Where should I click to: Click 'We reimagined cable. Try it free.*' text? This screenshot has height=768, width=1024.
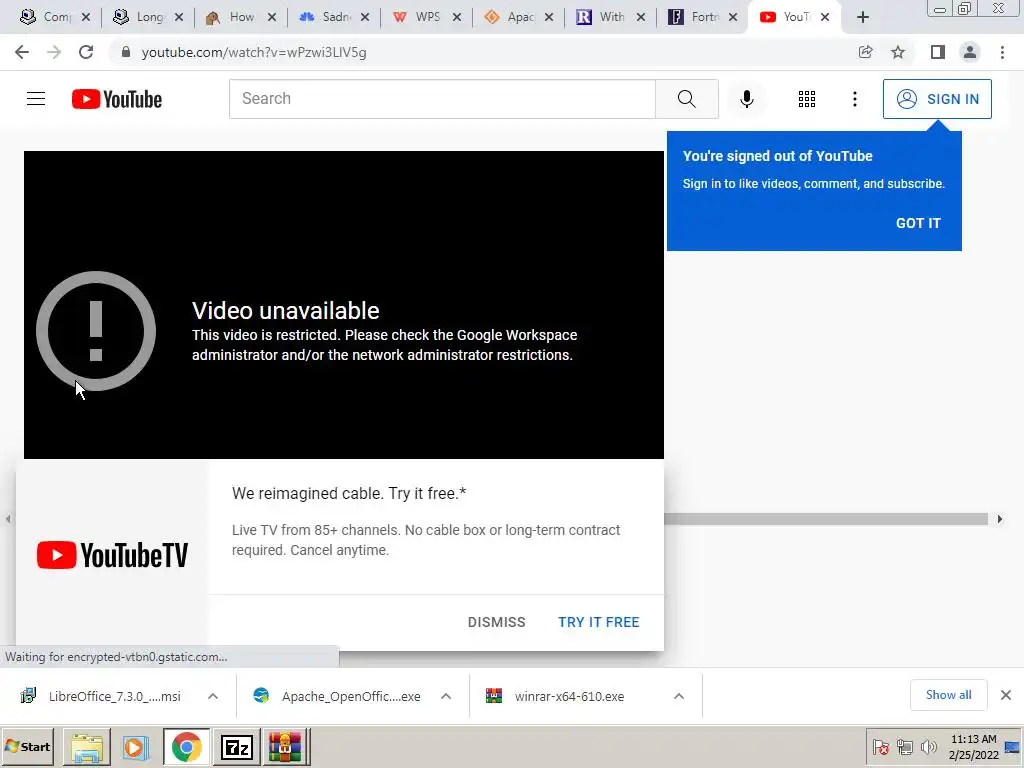point(349,493)
